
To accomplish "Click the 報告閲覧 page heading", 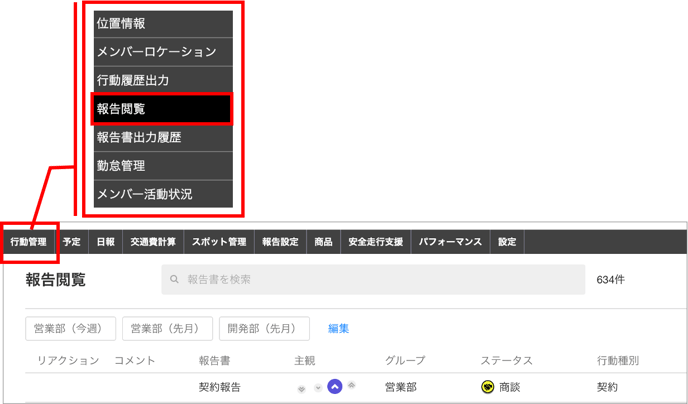I will [55, 279].
